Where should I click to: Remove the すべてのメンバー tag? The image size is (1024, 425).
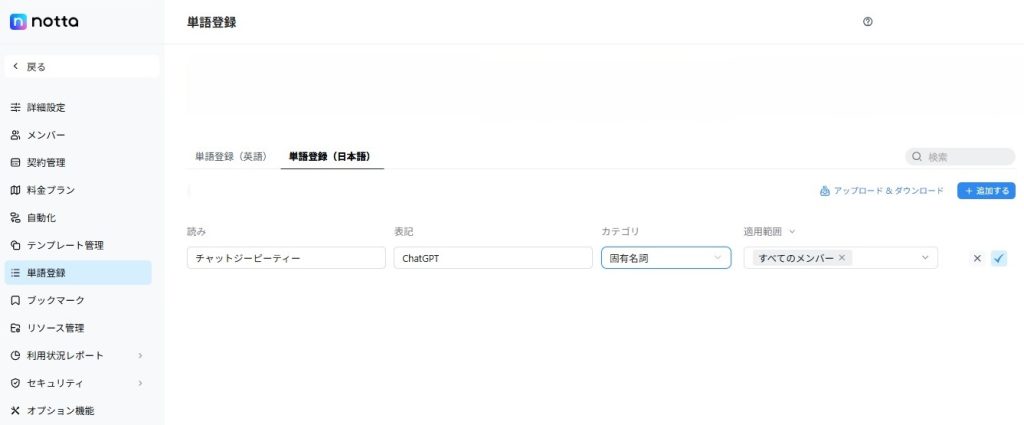coord(842,258)
